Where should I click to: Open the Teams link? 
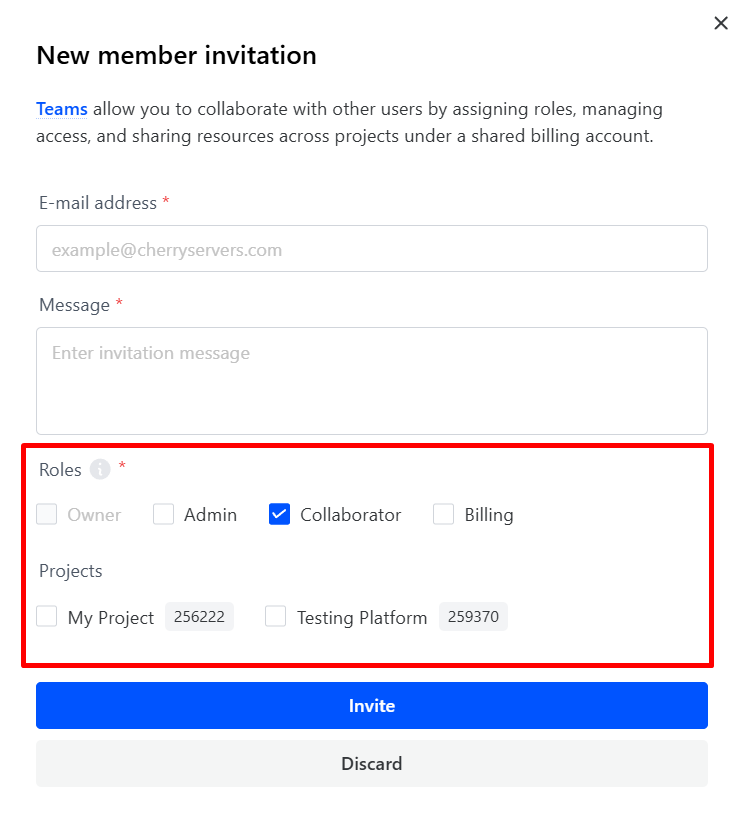coord(62,109)
